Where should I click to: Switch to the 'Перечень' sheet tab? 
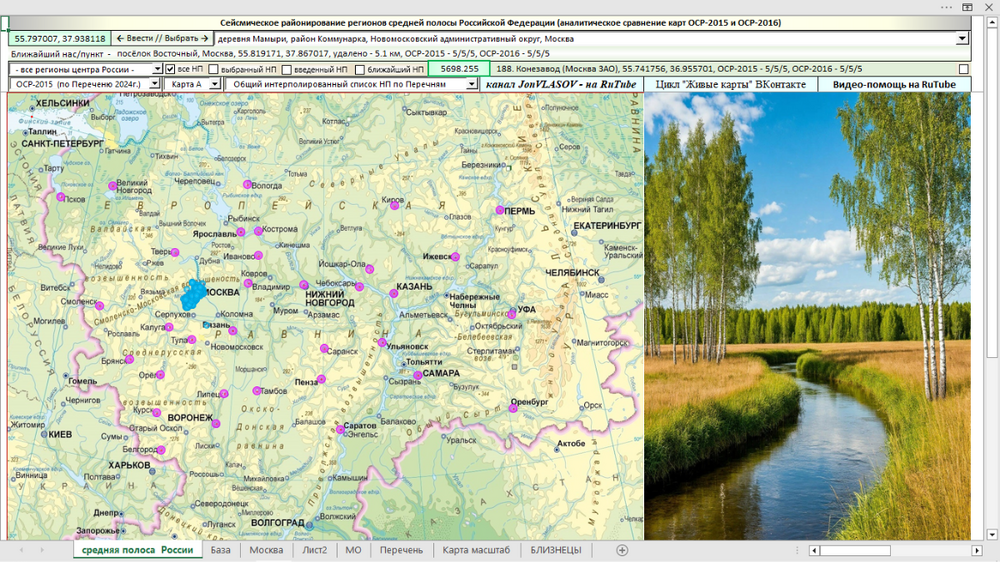[x=401, y=550]
